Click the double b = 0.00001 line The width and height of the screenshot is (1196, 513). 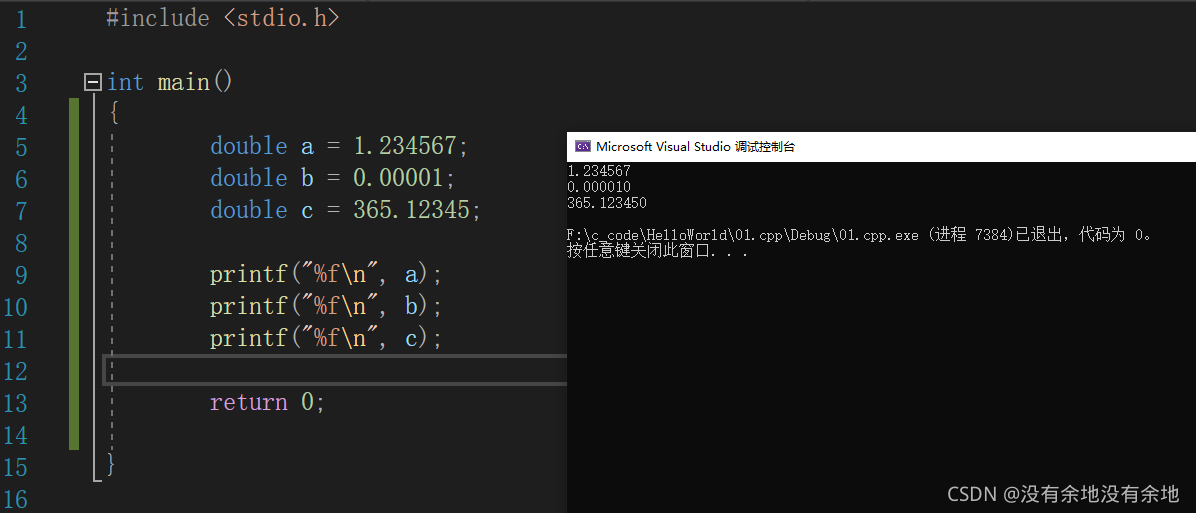point(333,178)
